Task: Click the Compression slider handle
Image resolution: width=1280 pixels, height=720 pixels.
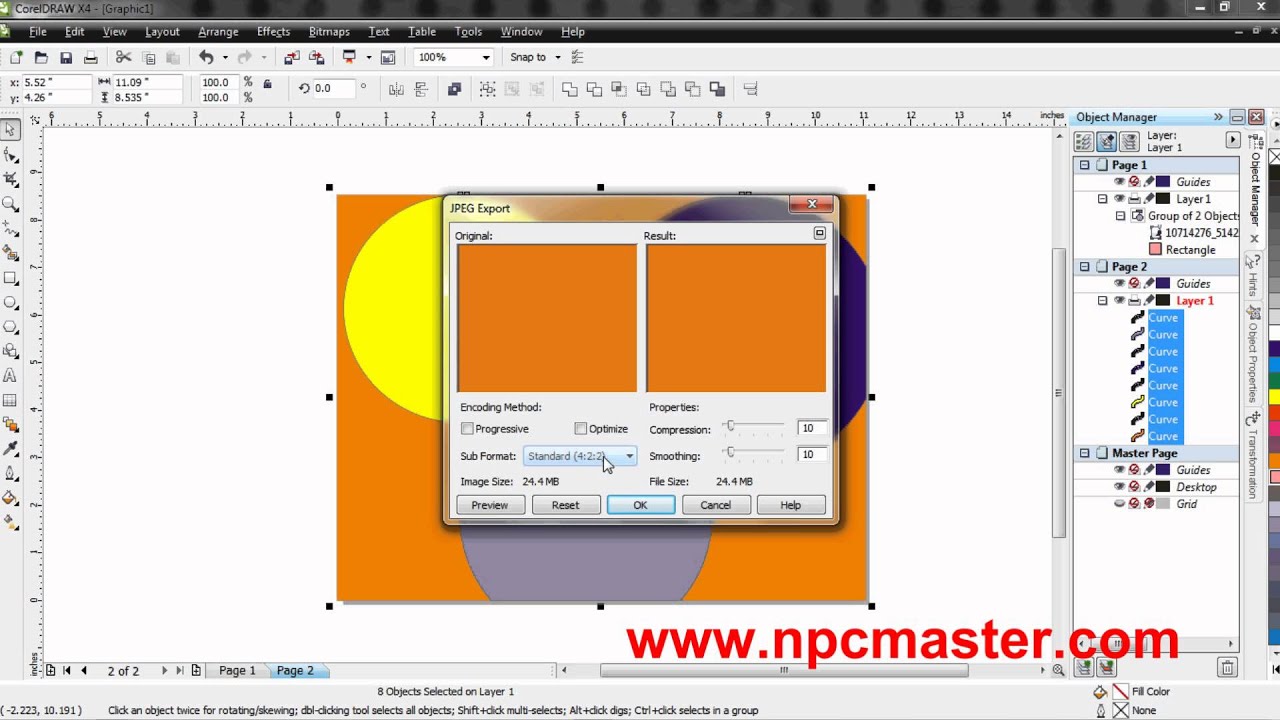Action: point(730,427)
